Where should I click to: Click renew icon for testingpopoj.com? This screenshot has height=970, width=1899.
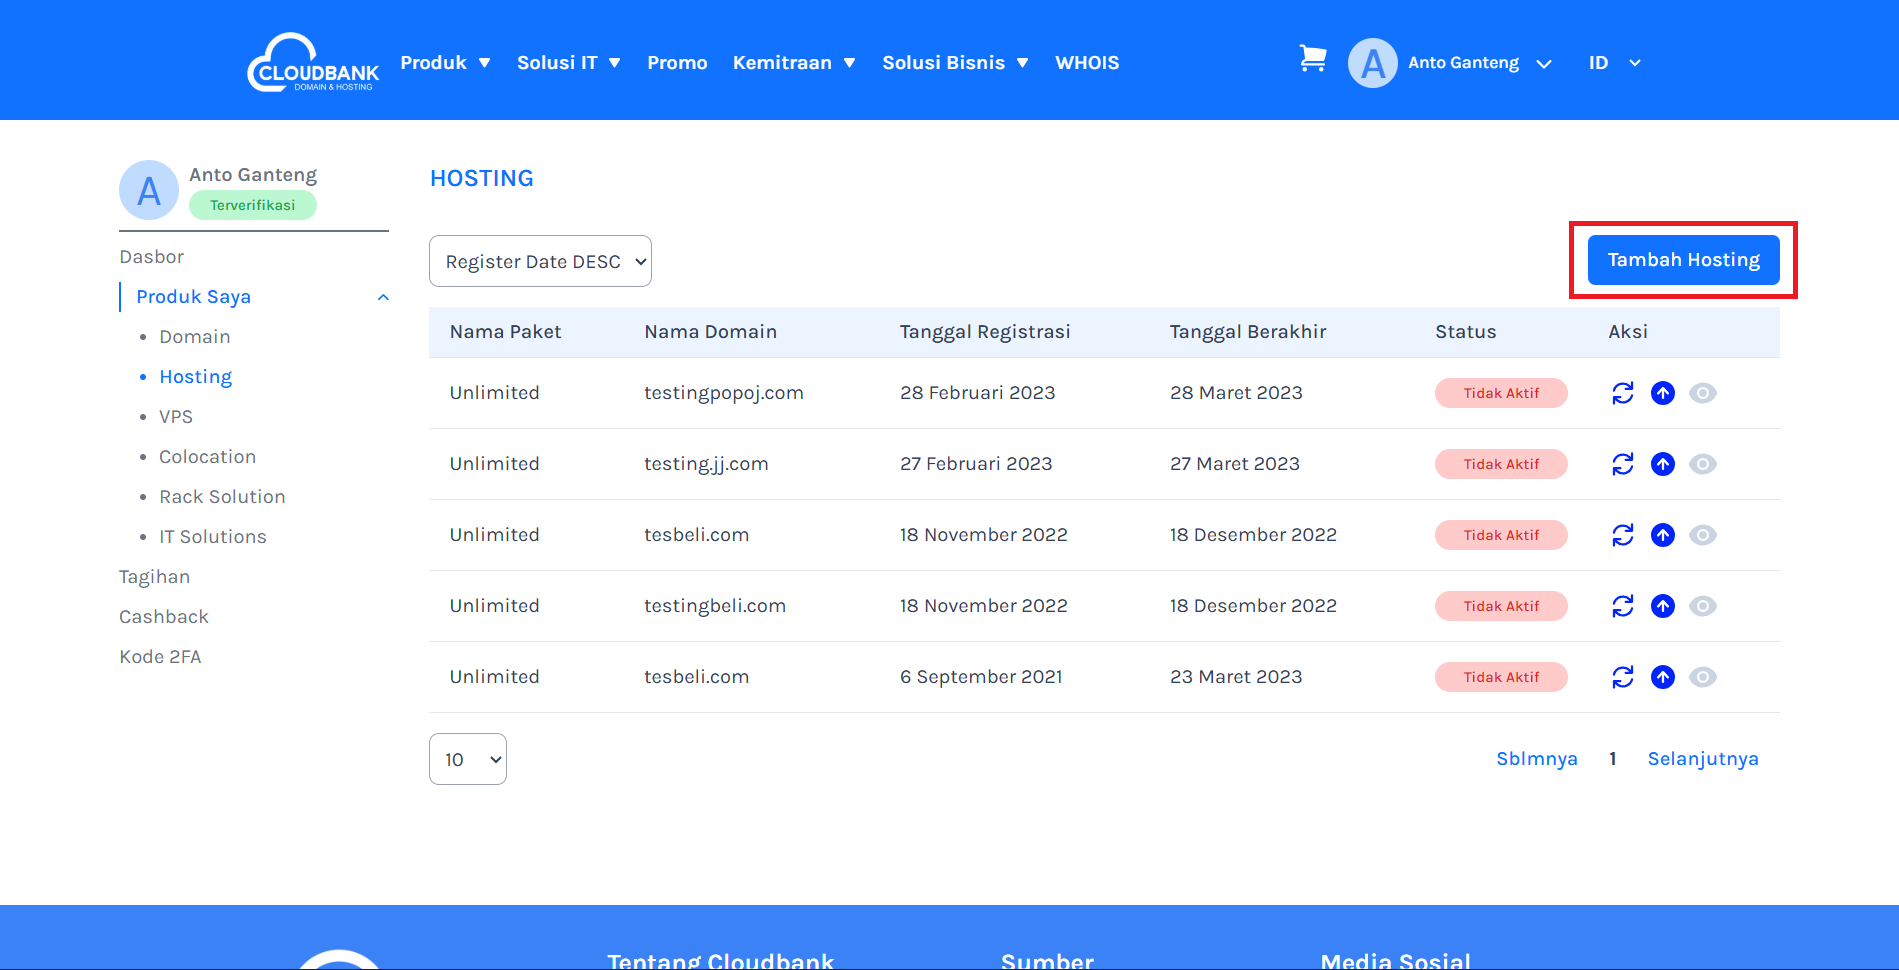click(x=1622, y=393)
